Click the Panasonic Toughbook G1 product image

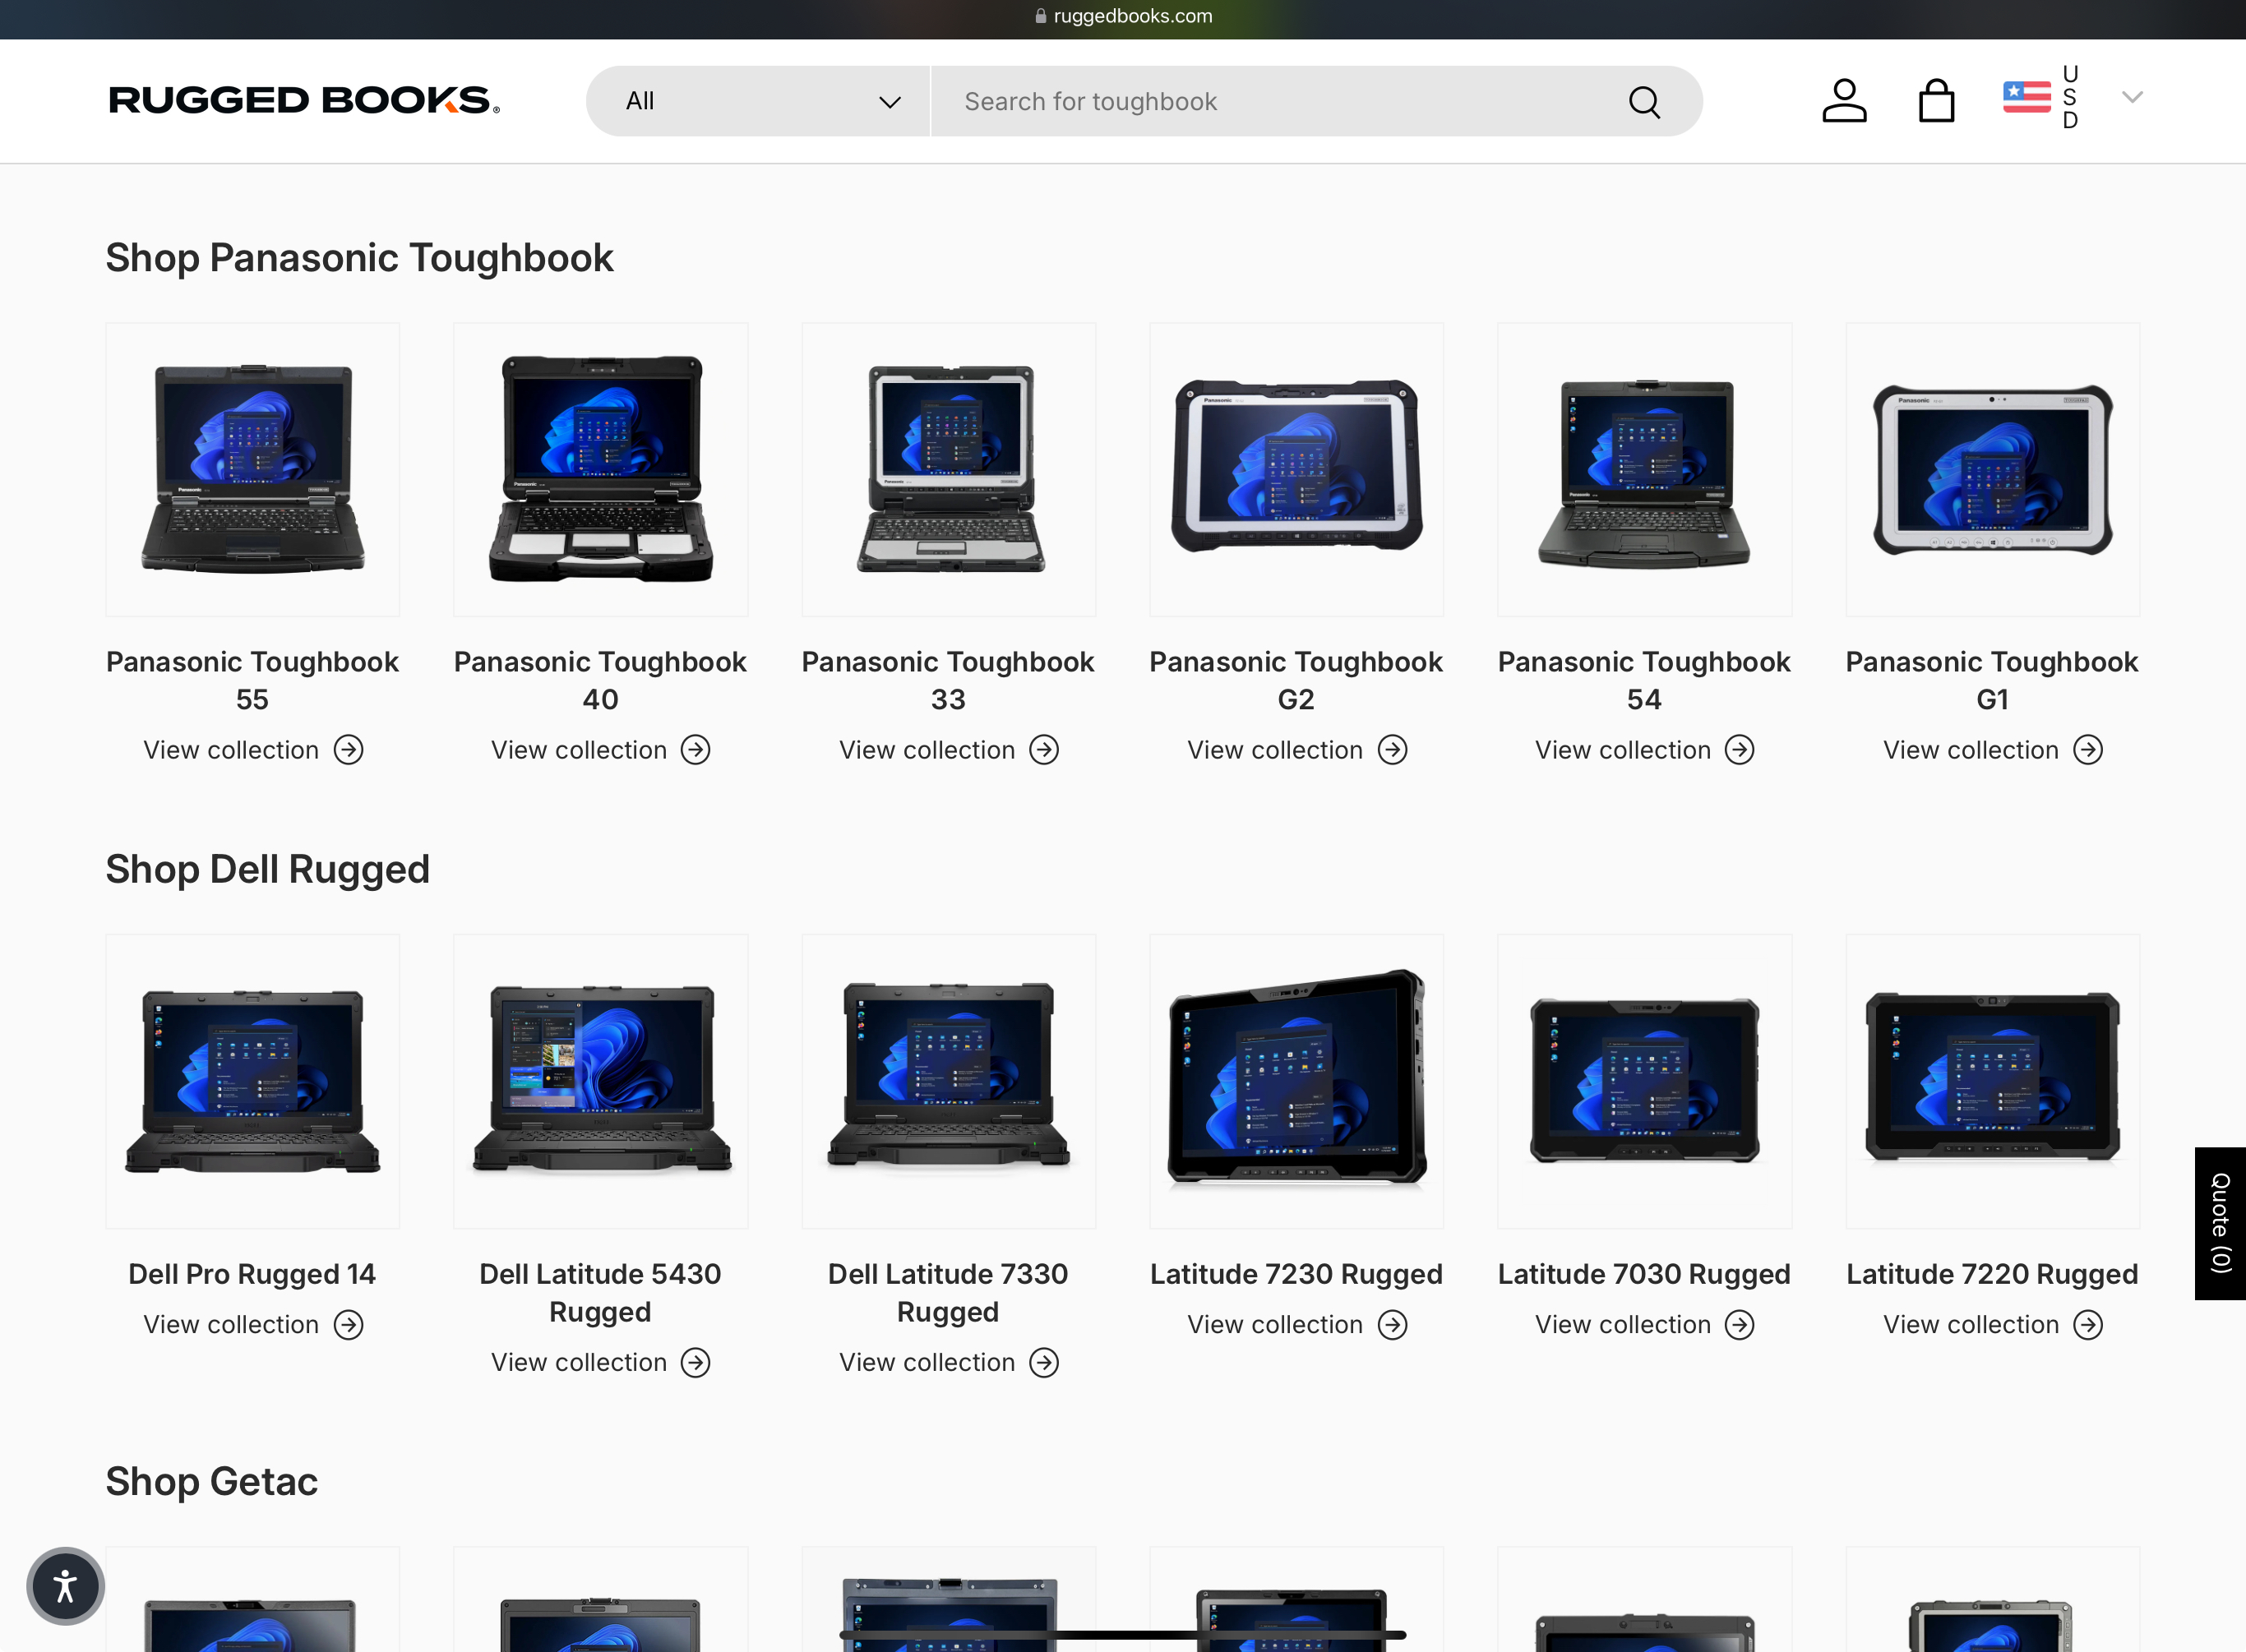(1991, 470)
